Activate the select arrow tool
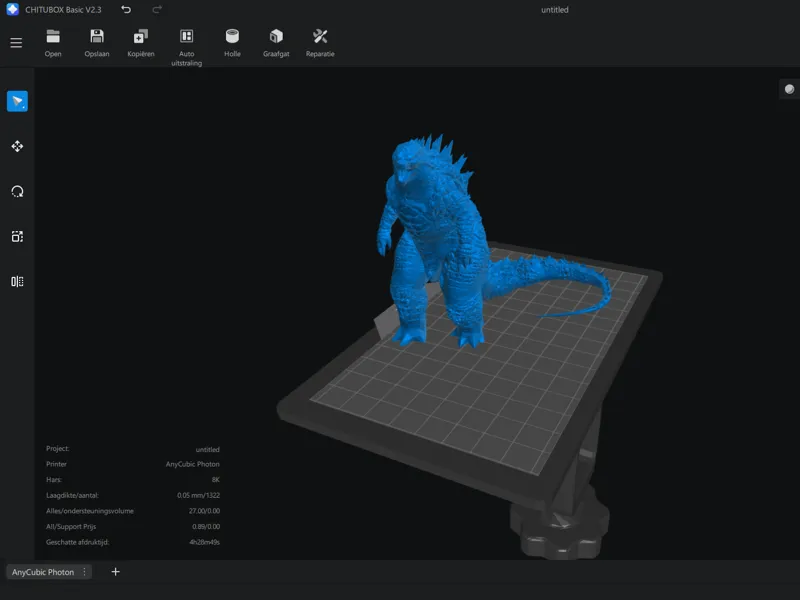 point(17,101)
